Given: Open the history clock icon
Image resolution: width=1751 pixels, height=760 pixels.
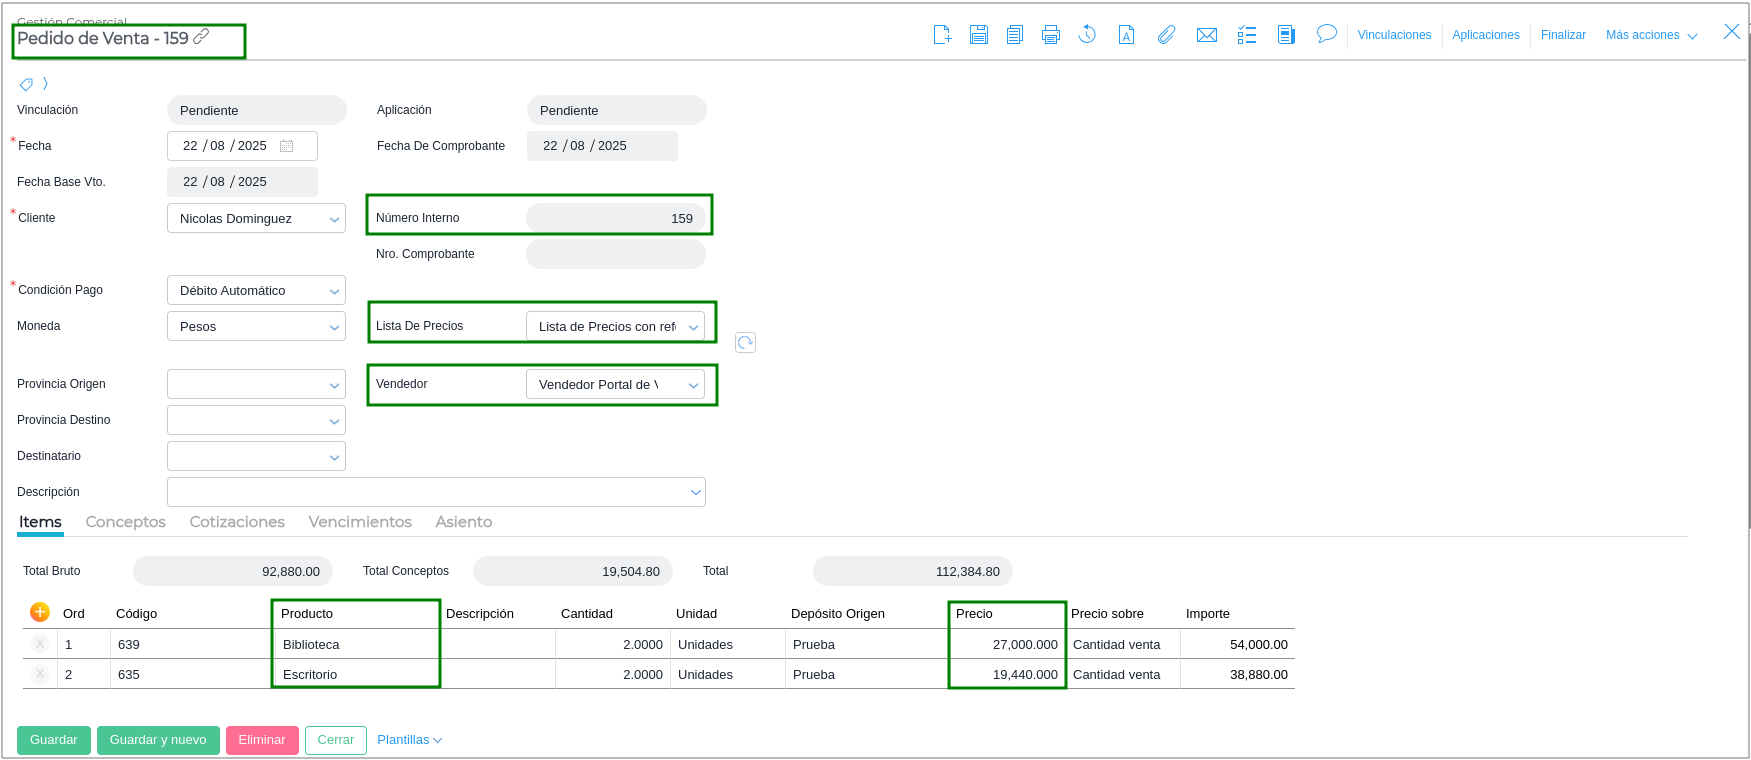Looking at the screenshot, I should point(1087,35).
